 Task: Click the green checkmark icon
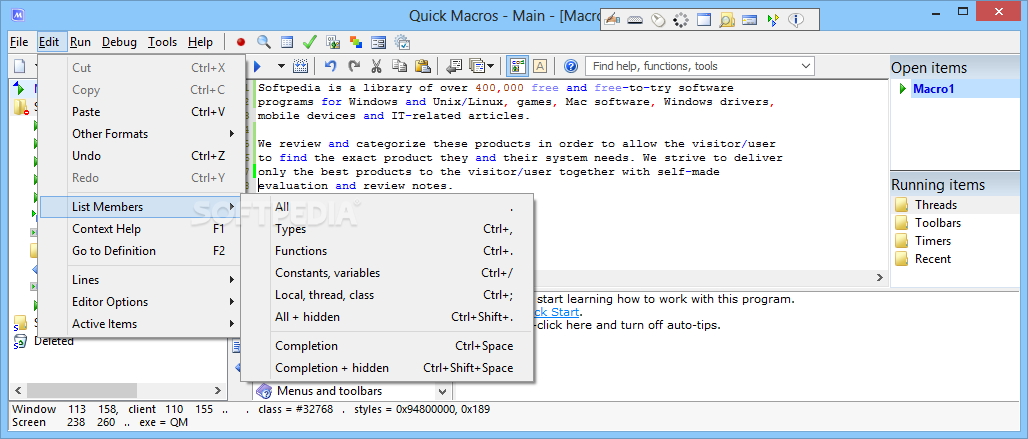coord(309,42)
